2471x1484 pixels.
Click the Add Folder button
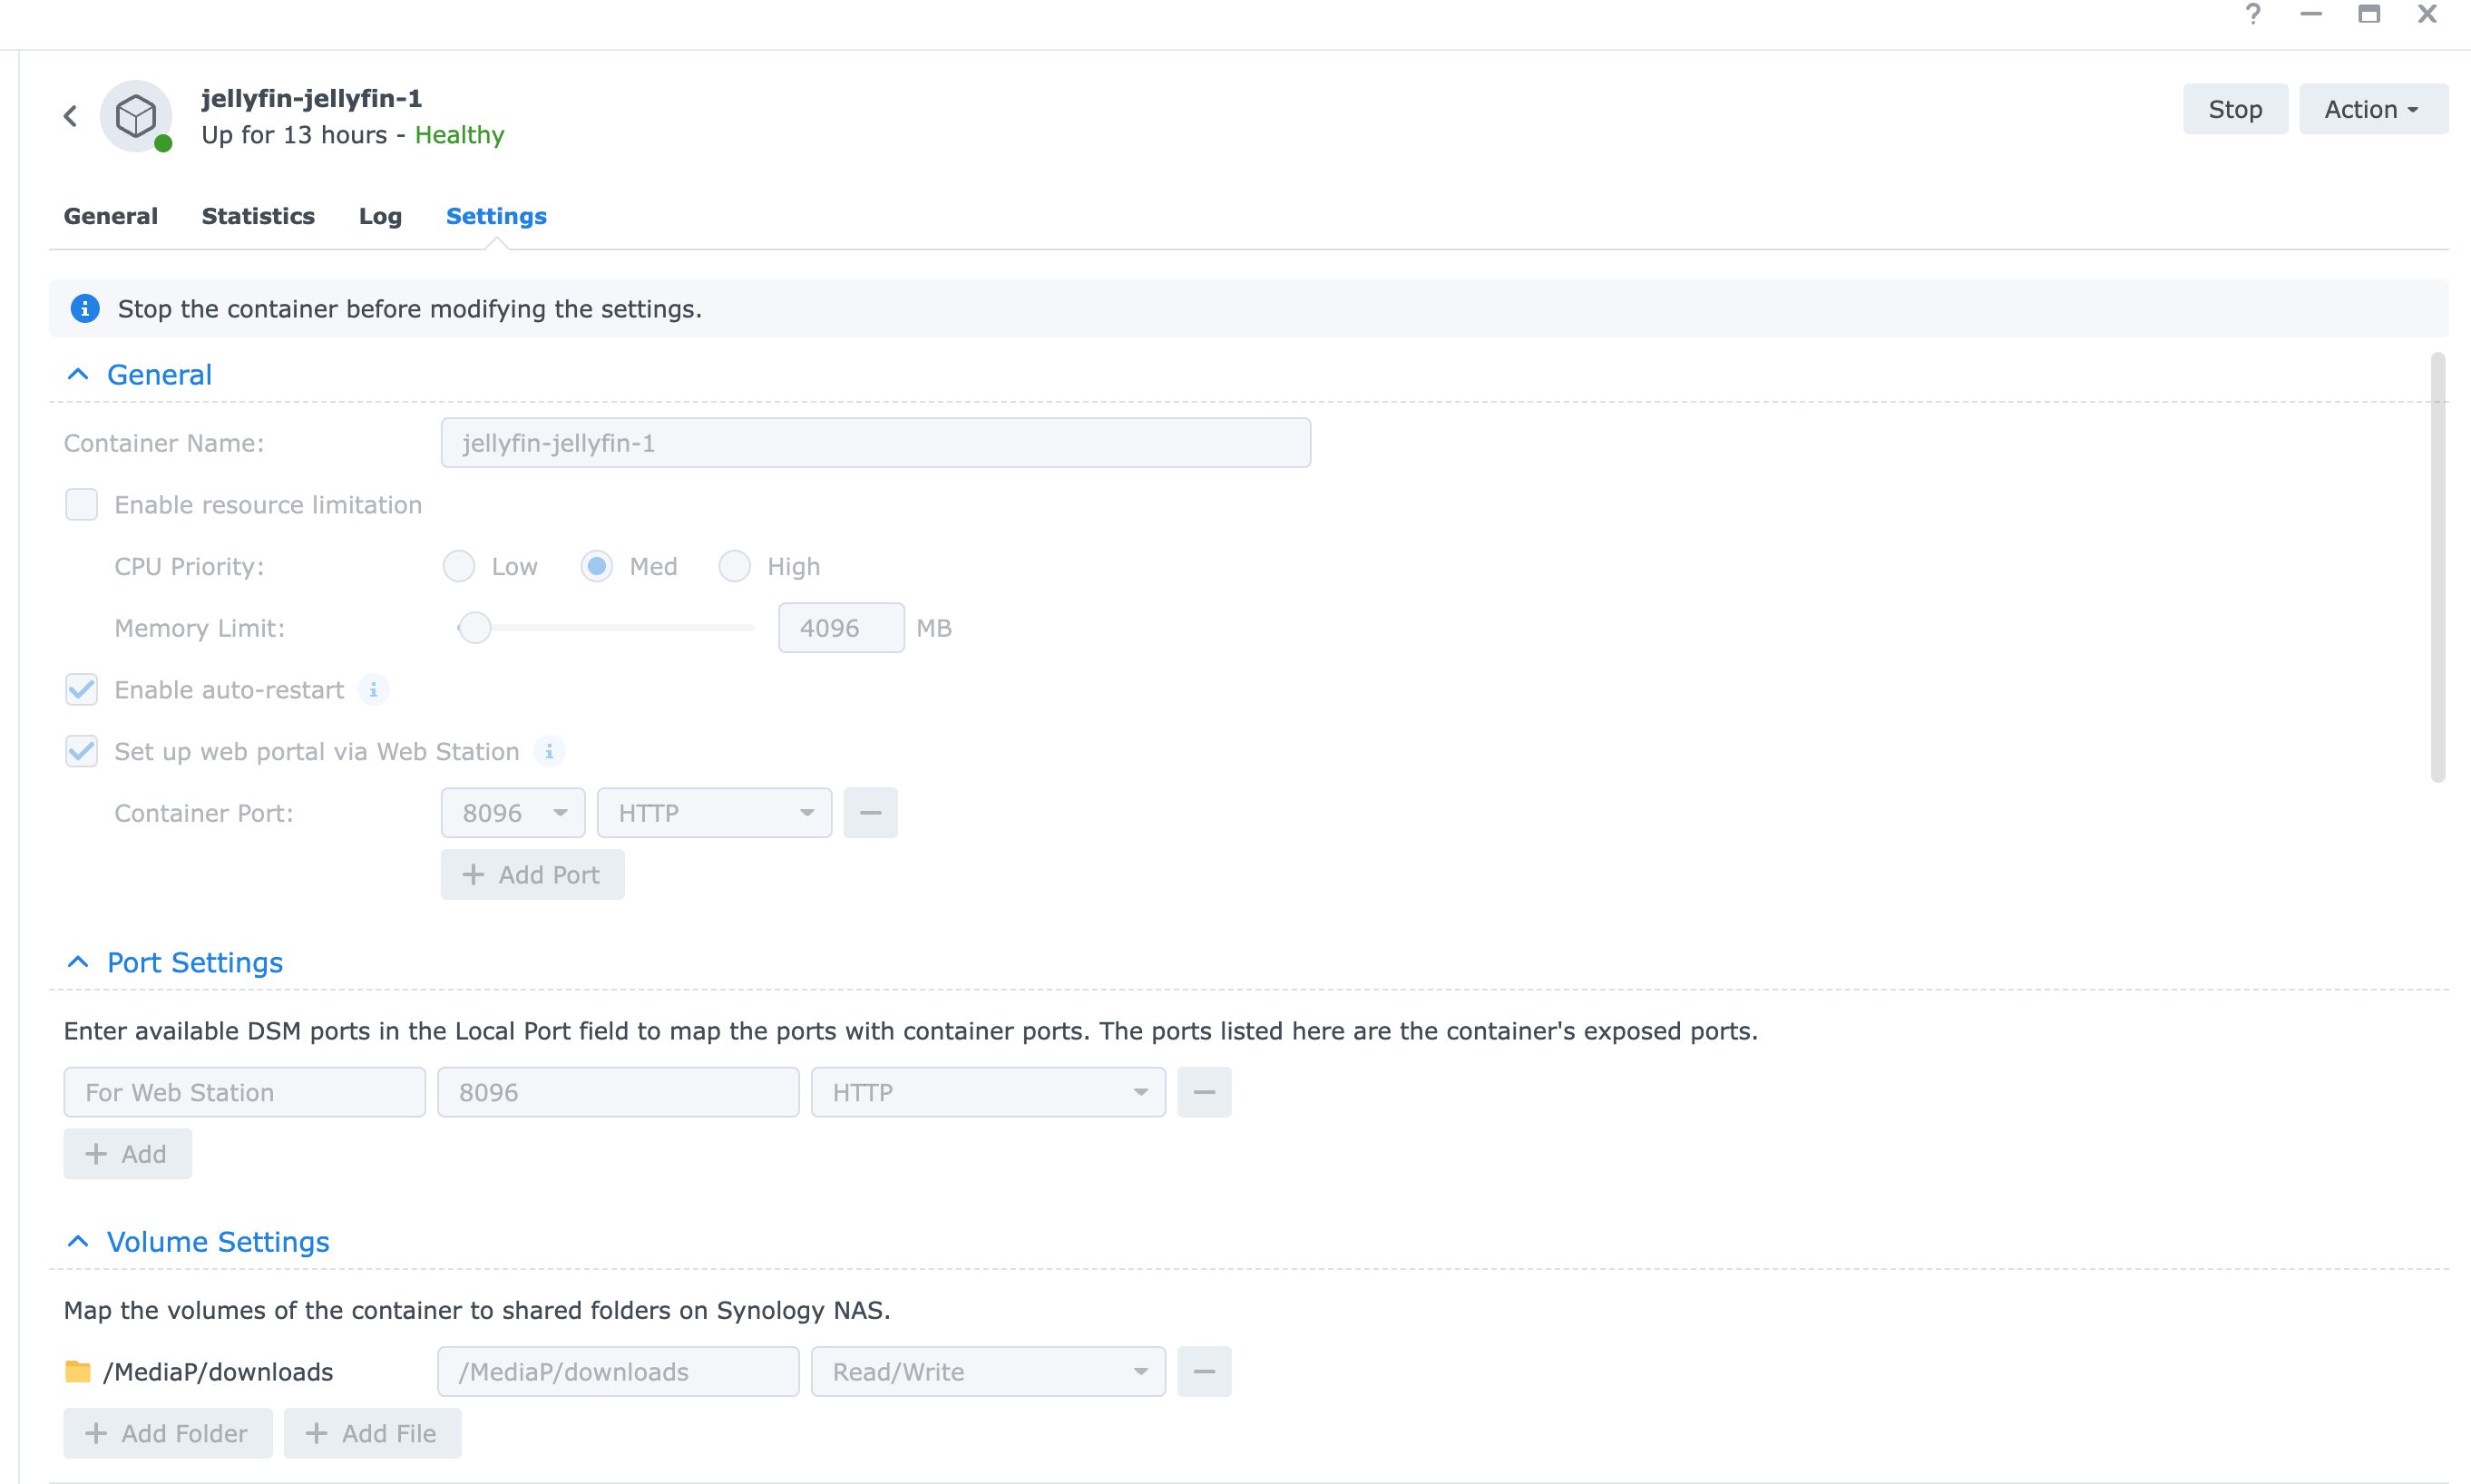pyautogui.click(x=168, y=1433)
